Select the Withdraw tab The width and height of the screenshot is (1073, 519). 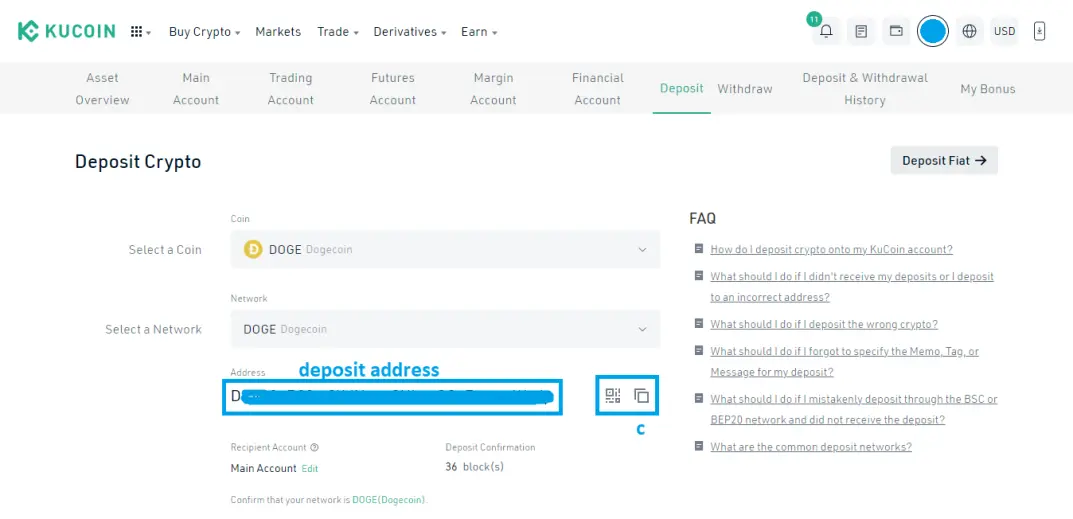tap(745, 89)
